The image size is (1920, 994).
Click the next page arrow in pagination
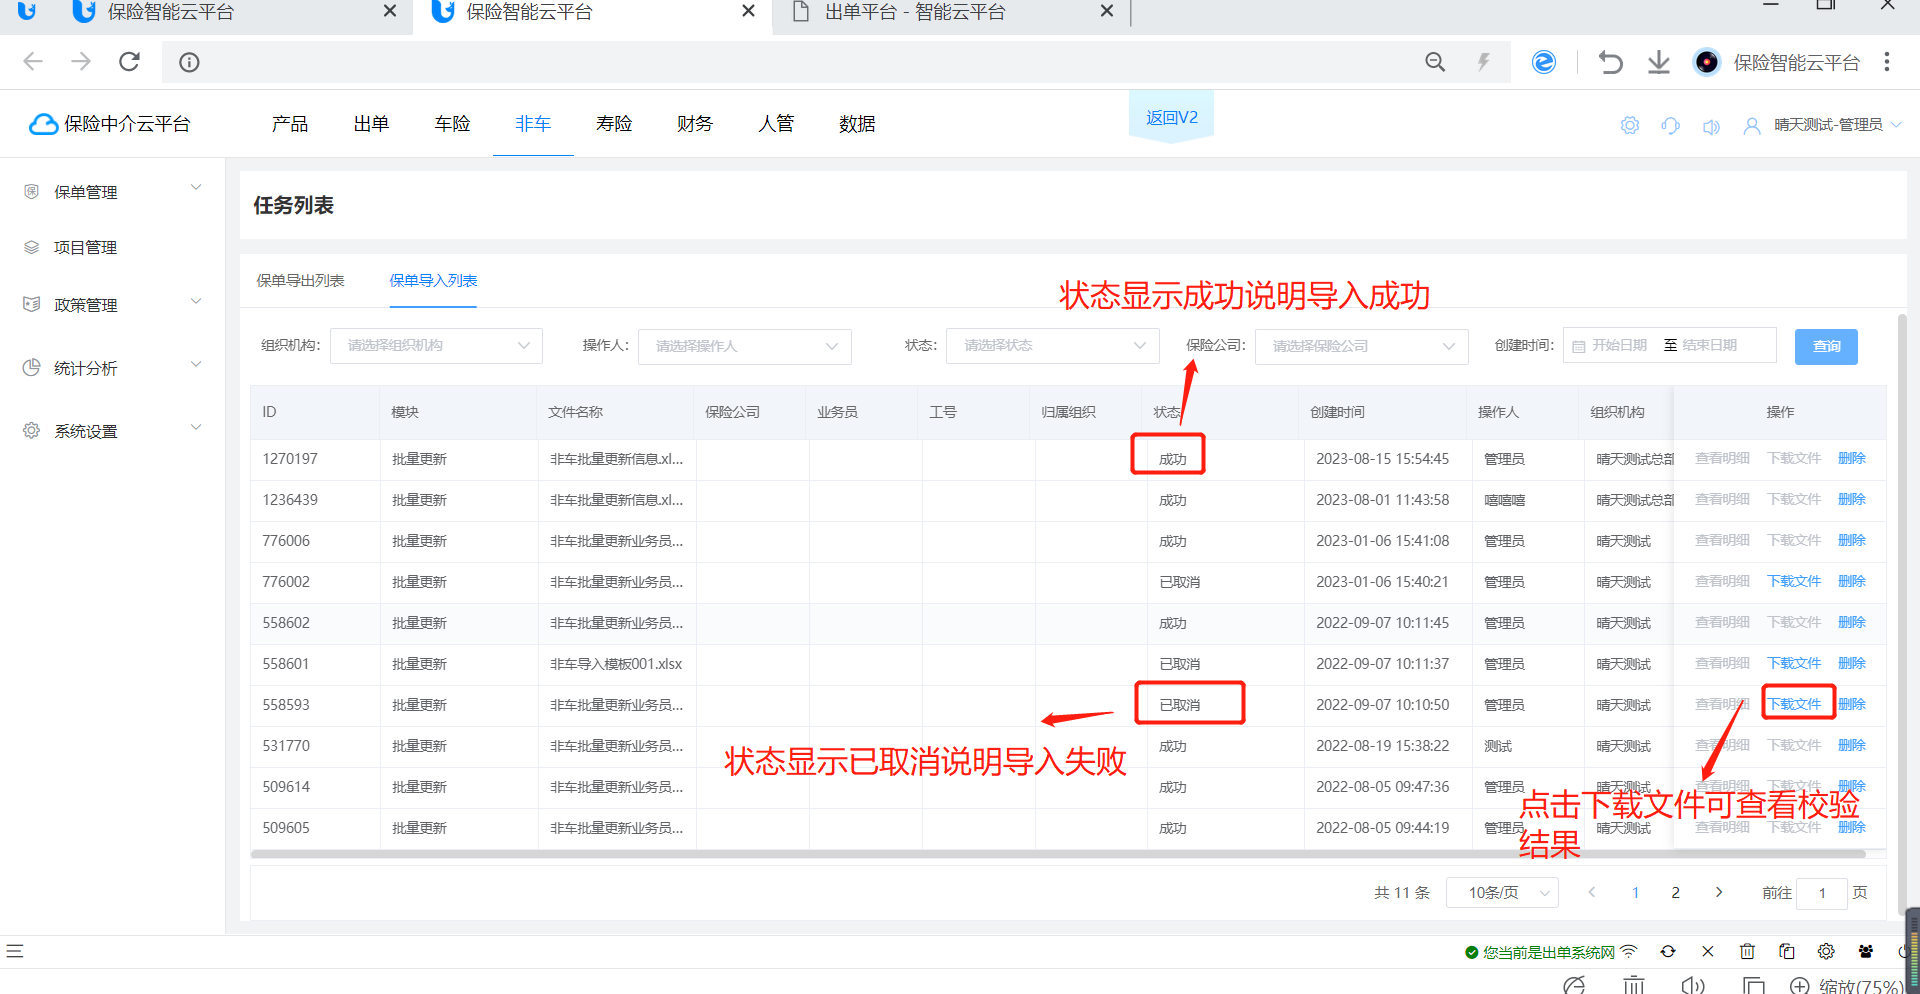(x=1719, y=892)
